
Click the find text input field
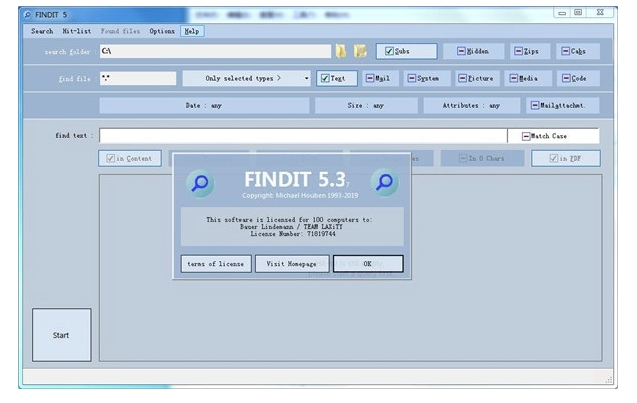click(x=302, y=135)
